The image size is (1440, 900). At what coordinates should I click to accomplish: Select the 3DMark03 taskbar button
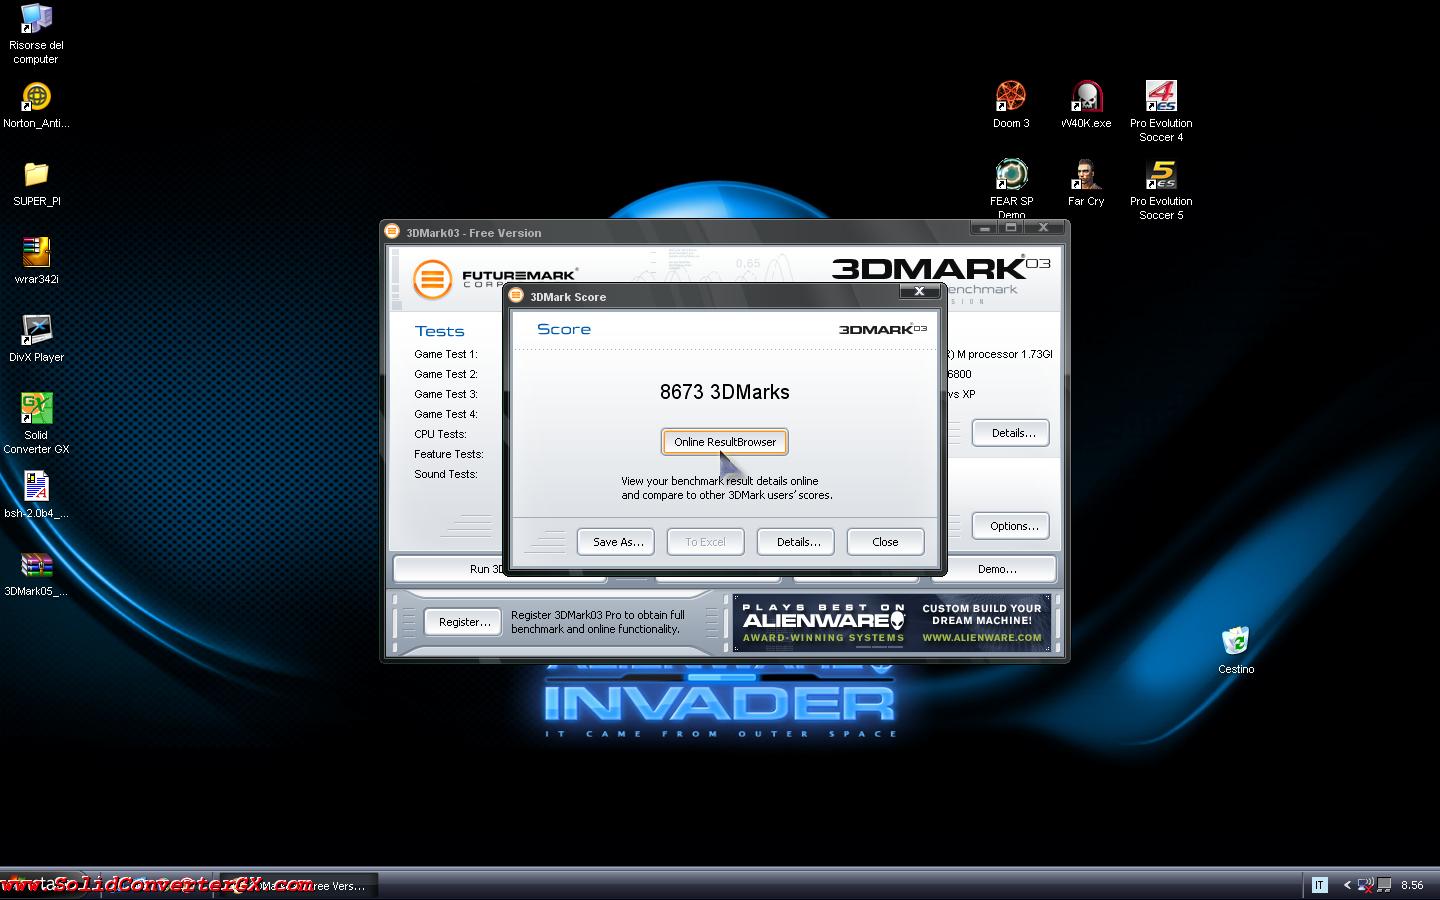pos(298,886)
